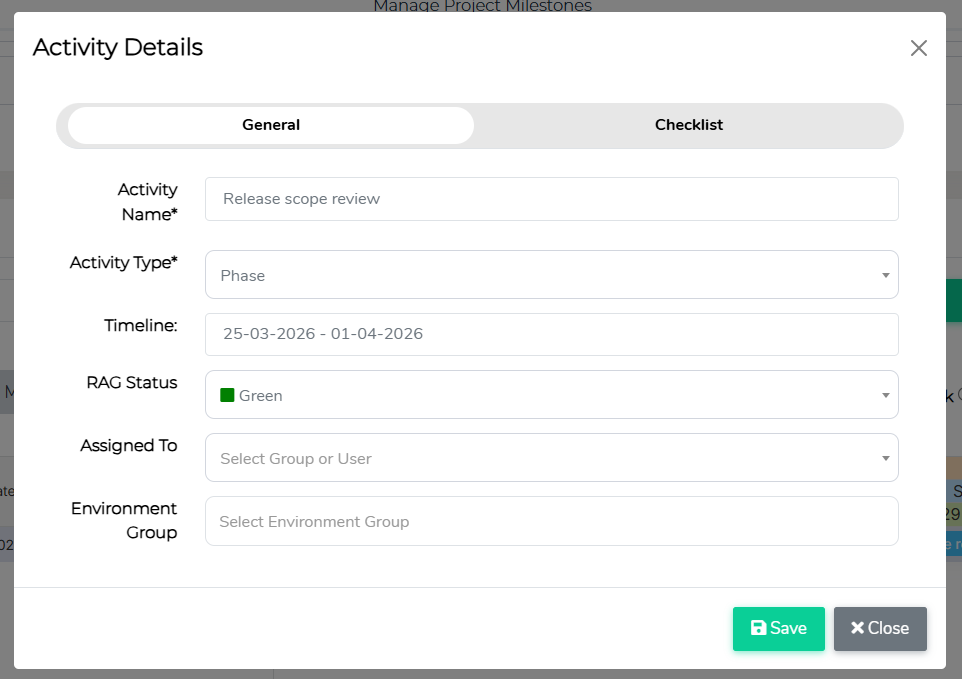The height and width of the screenshot is (679, 962).
Task: Open the RAG Status dropdown arrow
Action: 885,395
